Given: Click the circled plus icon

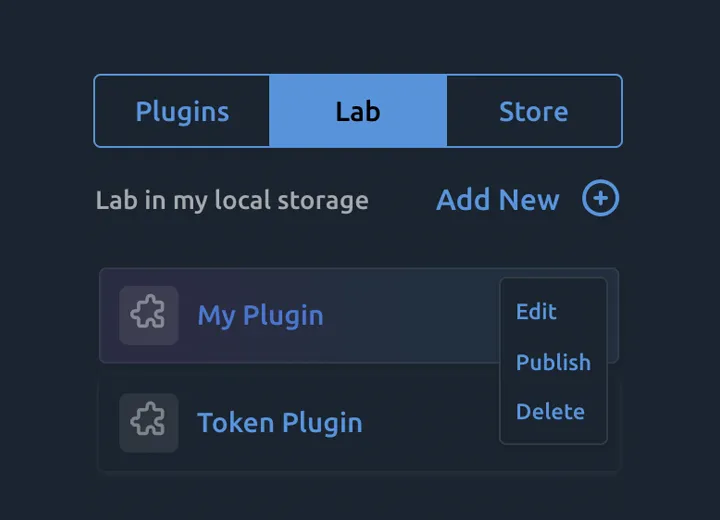Looking at the screenshot, I should point(601,199).
